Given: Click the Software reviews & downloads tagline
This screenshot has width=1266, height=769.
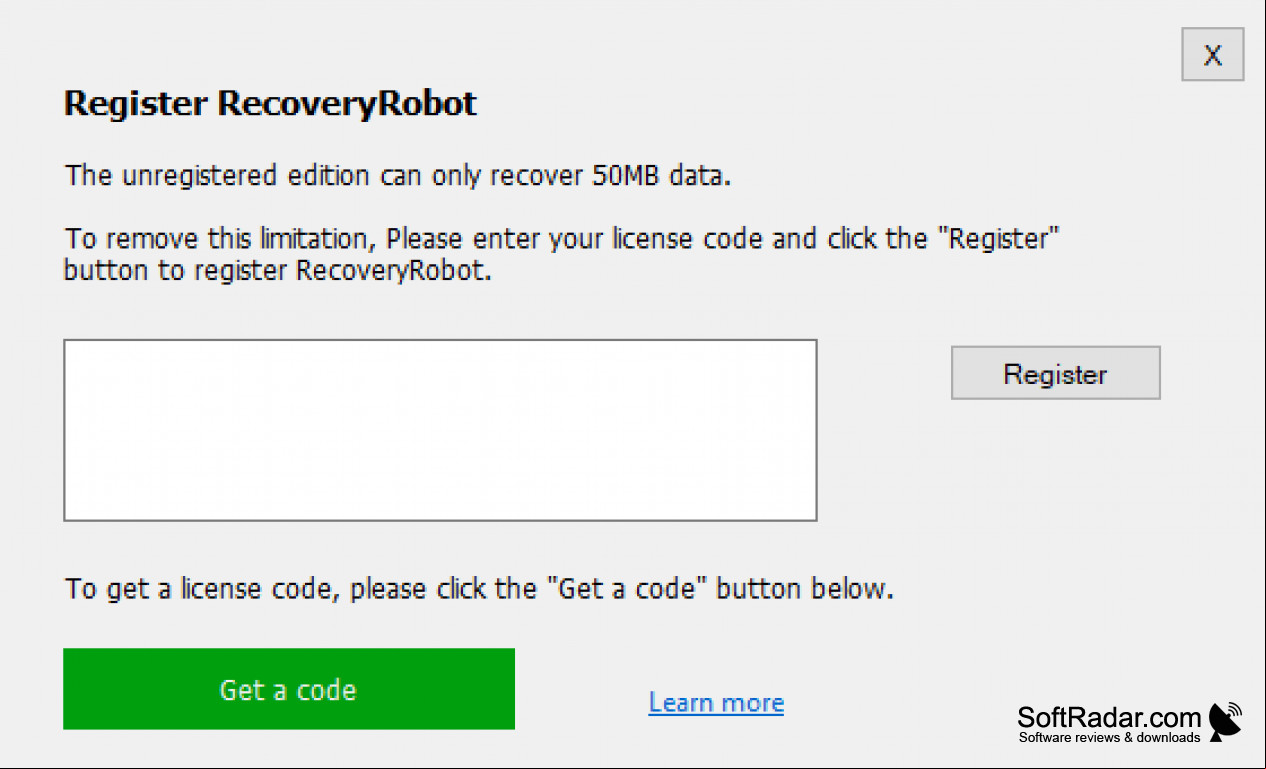Looking at the screenshot, I should [1109, 738].
